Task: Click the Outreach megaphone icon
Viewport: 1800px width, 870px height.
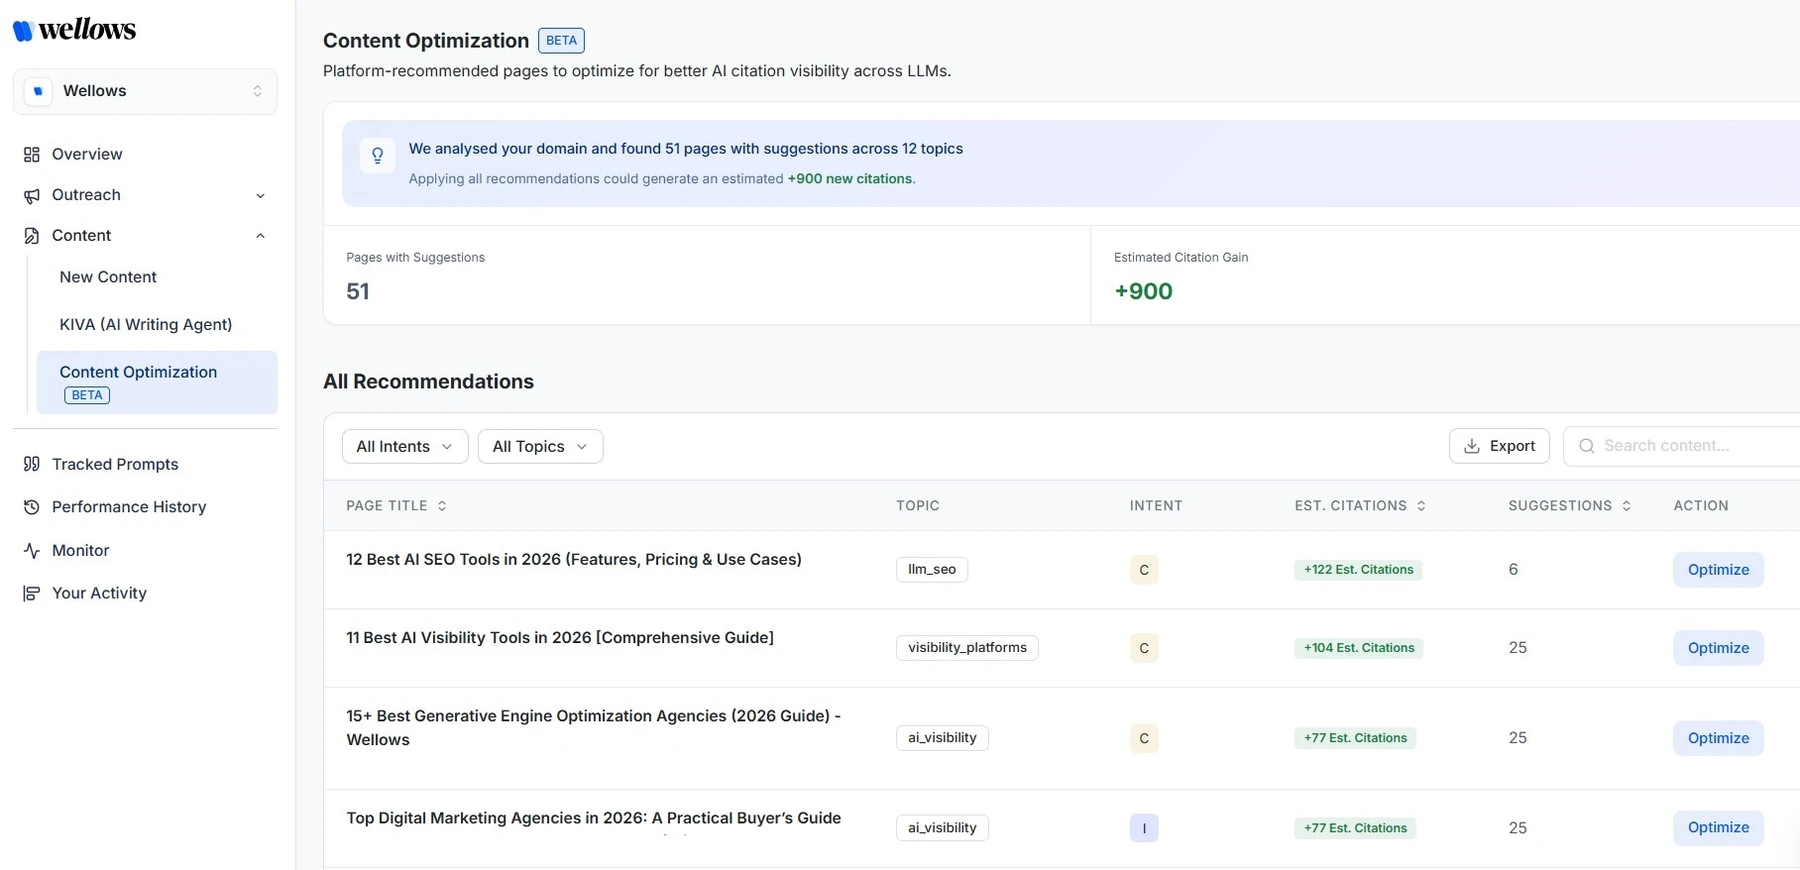Action: (32, 195)
